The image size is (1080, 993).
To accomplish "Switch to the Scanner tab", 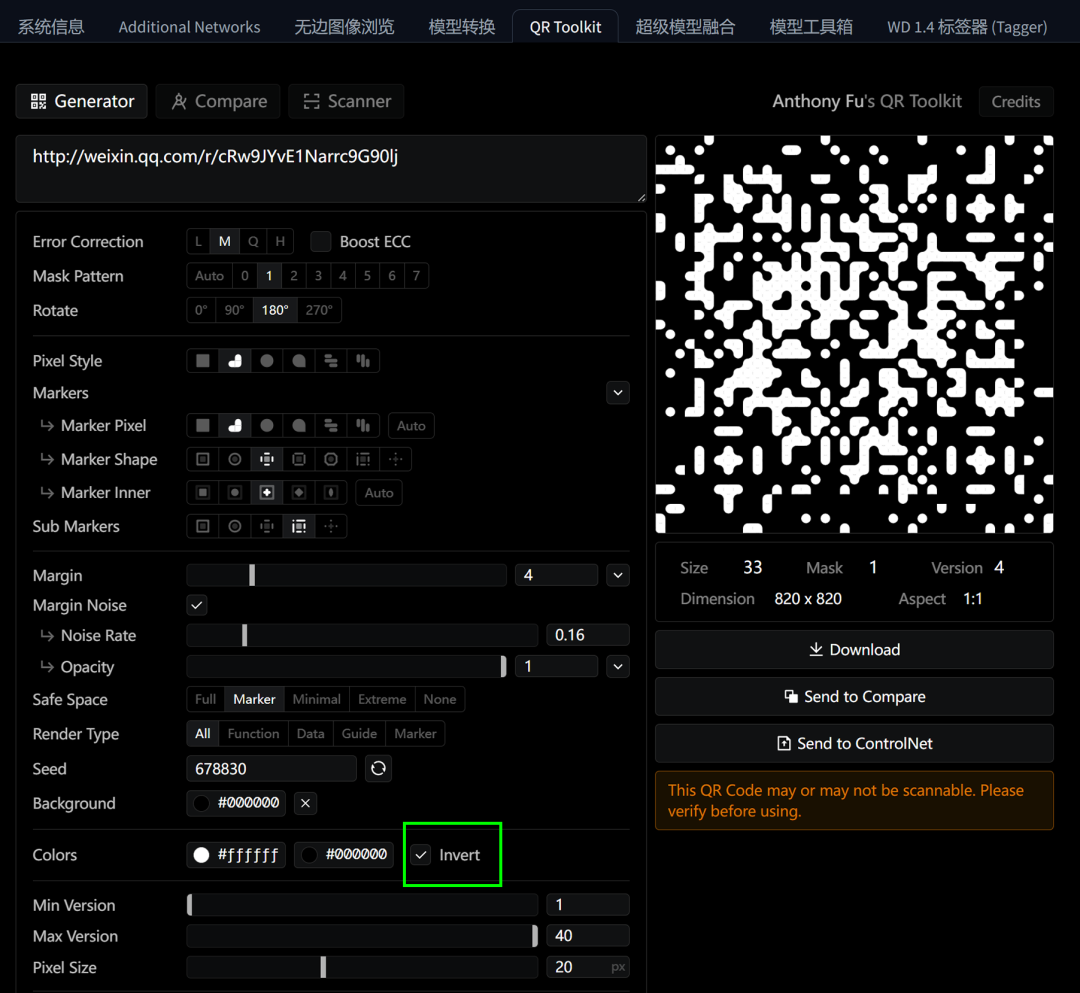I will pos(346,101).
